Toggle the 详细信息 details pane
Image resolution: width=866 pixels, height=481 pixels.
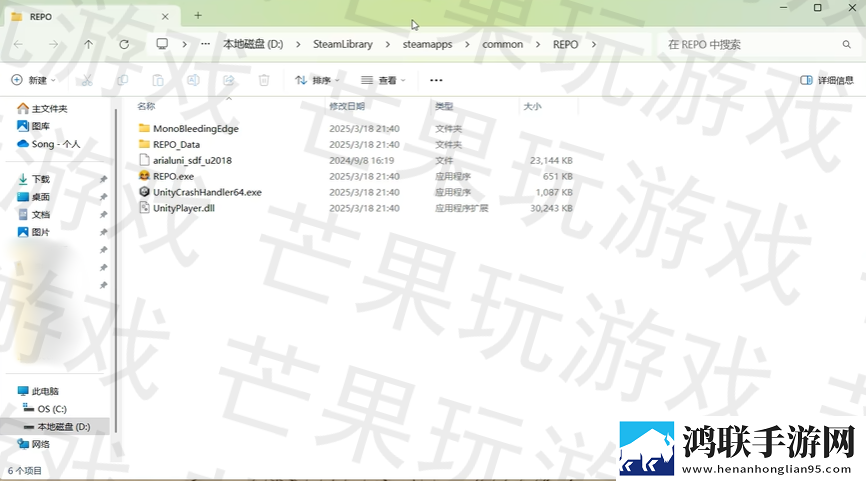point(827,80)
